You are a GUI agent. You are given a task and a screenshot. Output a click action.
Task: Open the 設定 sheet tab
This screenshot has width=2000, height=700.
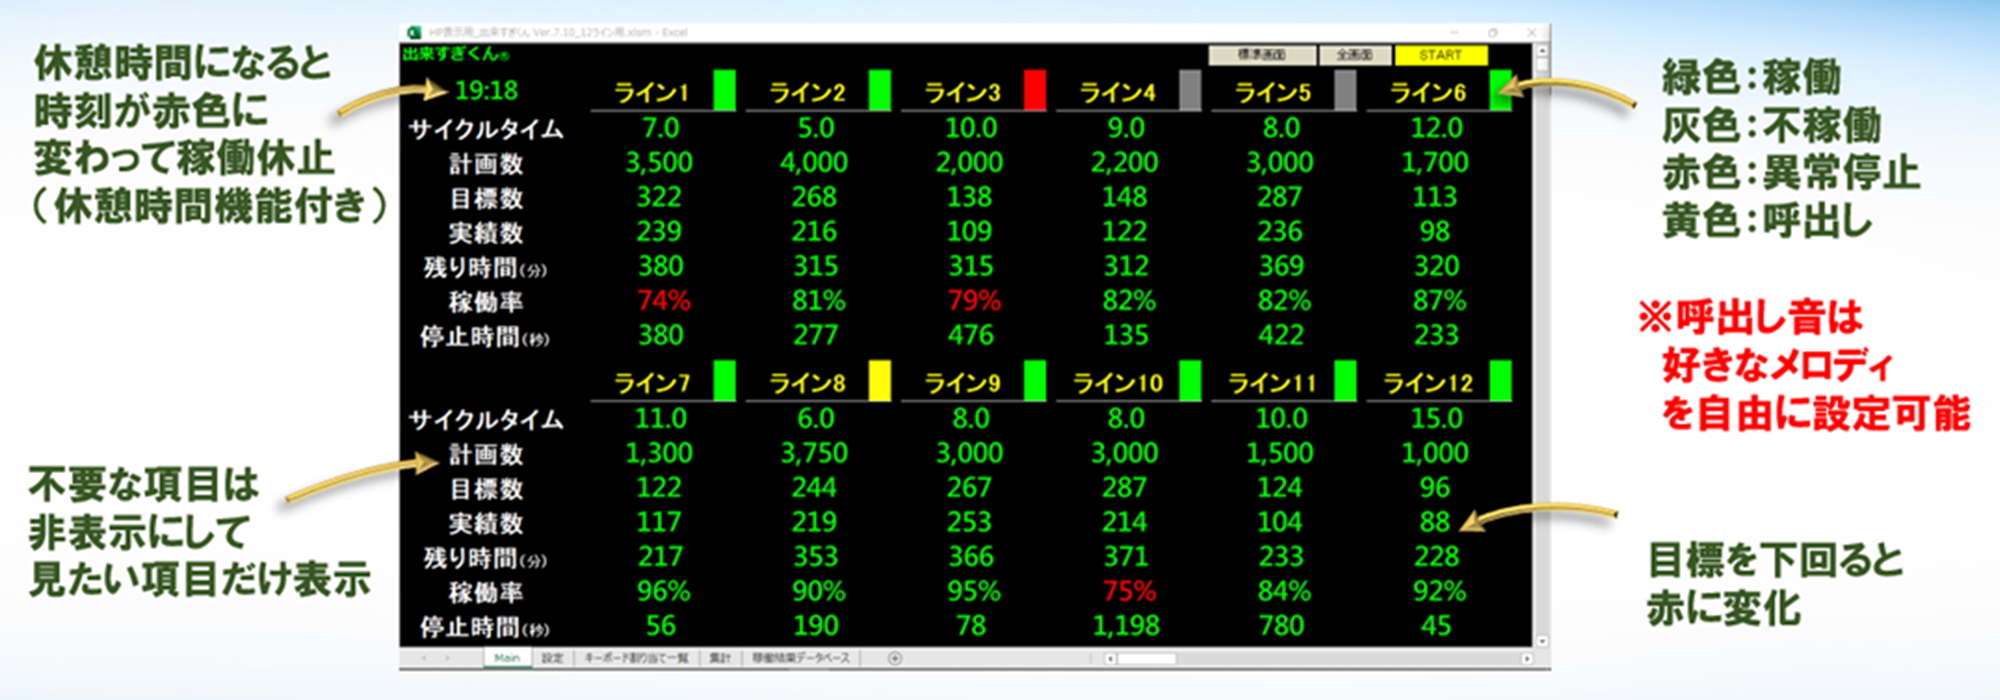552,658
